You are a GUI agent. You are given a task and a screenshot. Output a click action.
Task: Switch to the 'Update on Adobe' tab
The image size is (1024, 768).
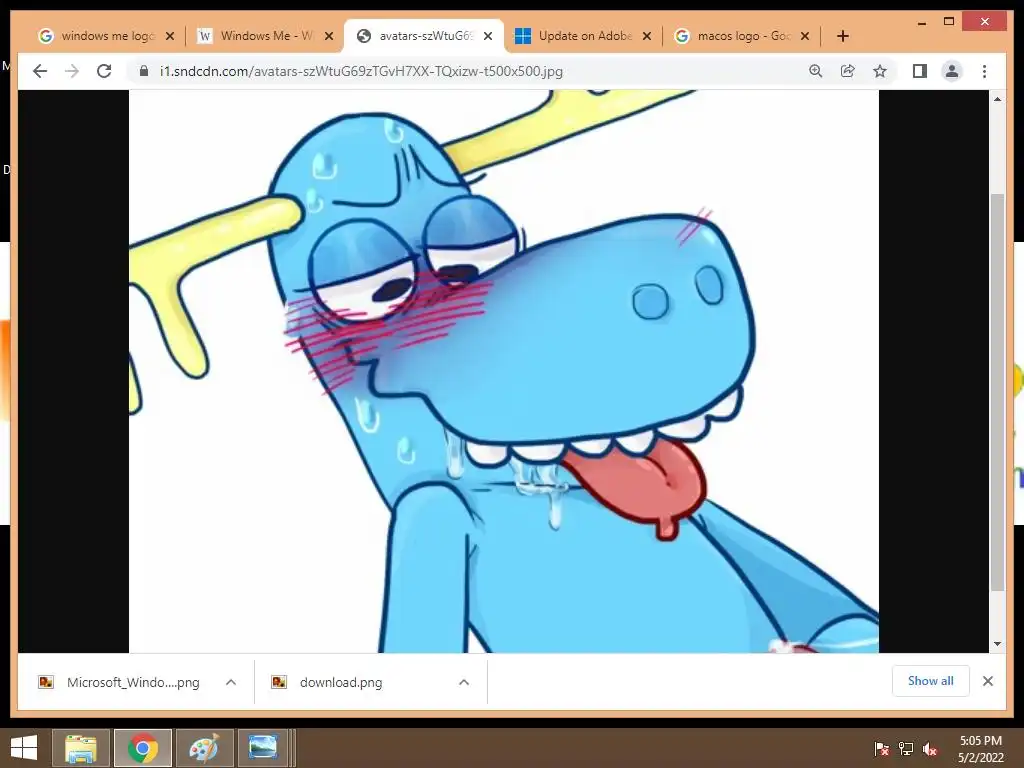[x=584, y=36]
